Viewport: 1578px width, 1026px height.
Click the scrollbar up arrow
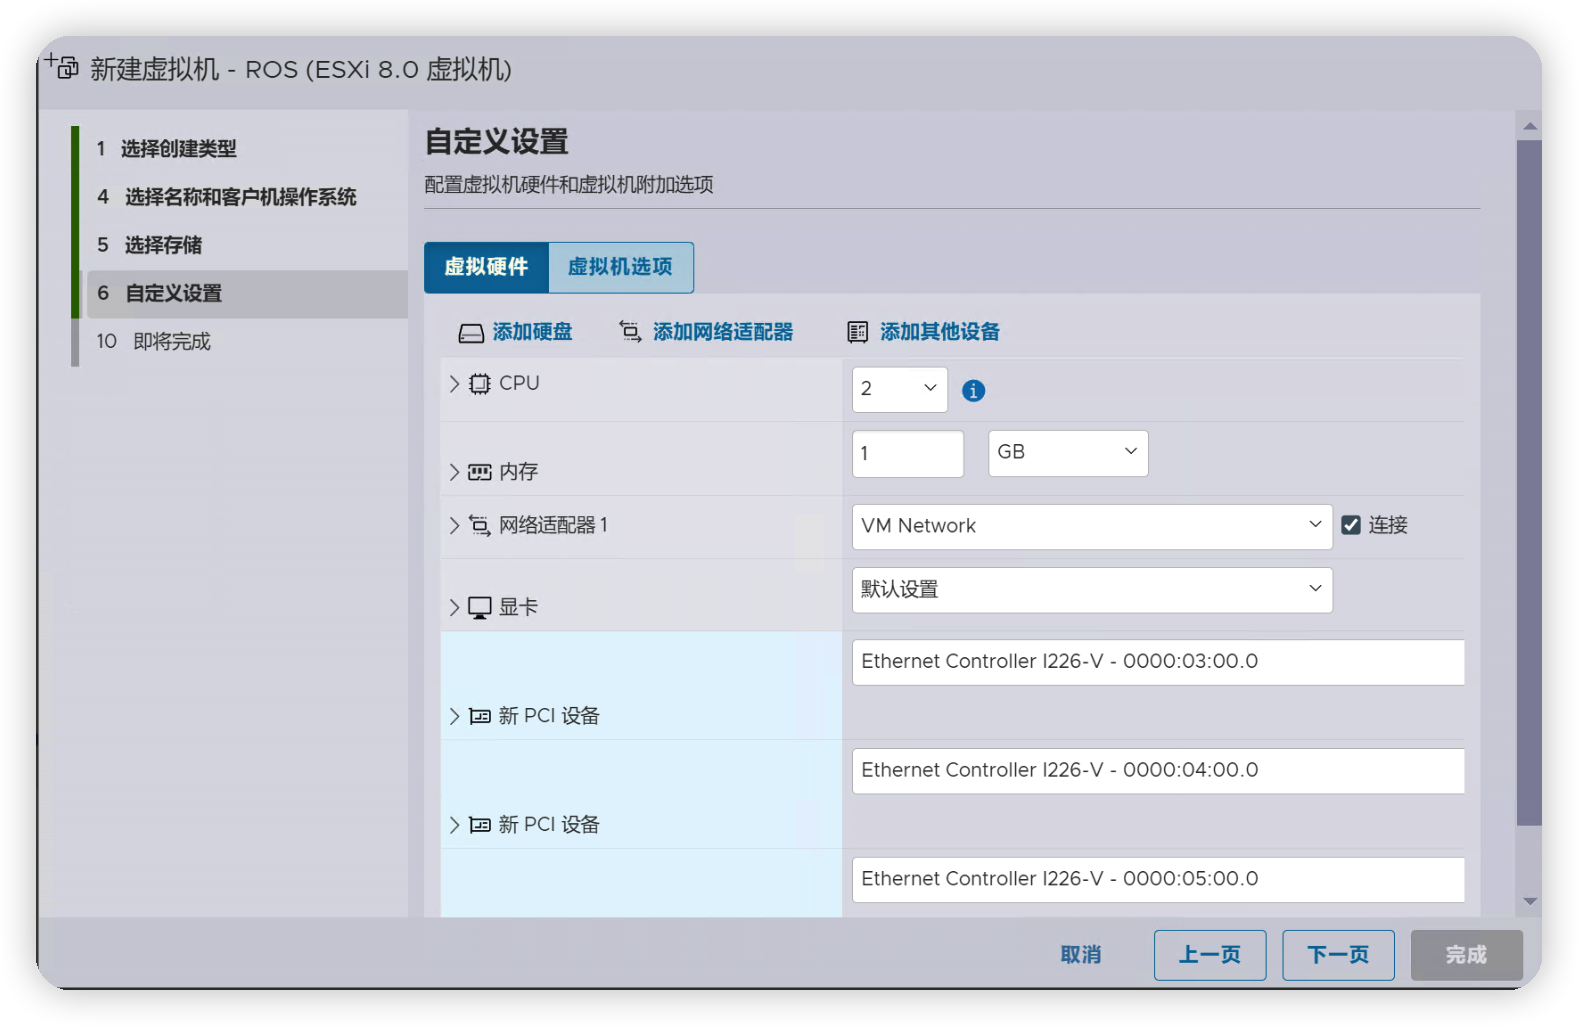tap(1529, 126)
